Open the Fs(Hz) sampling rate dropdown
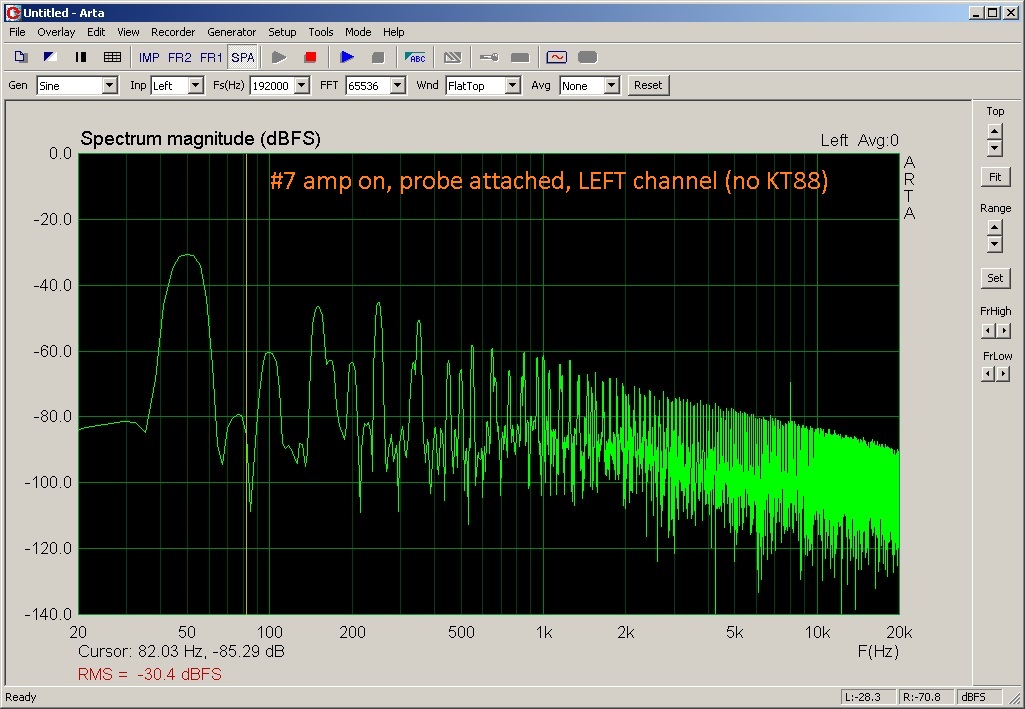The height and width of the screenshot is (709, 1025). tap(301, 86)
